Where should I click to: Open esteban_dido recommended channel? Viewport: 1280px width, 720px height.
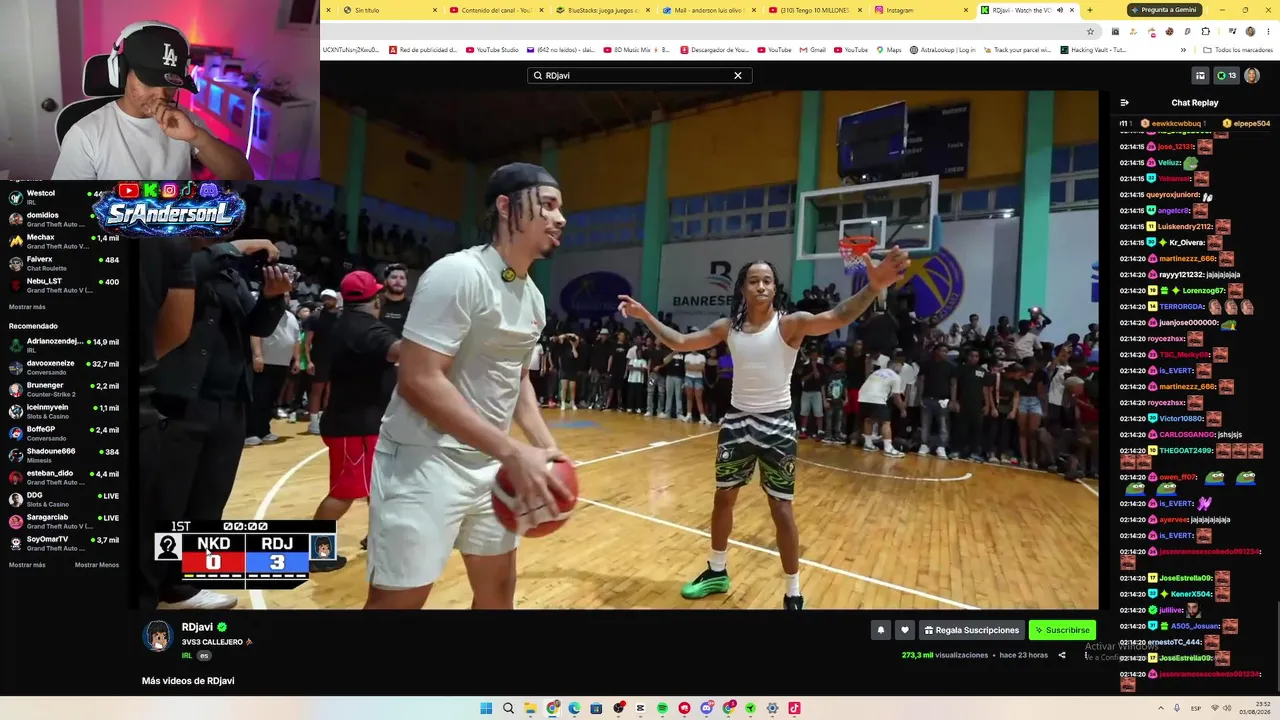(x=64, y=477)
